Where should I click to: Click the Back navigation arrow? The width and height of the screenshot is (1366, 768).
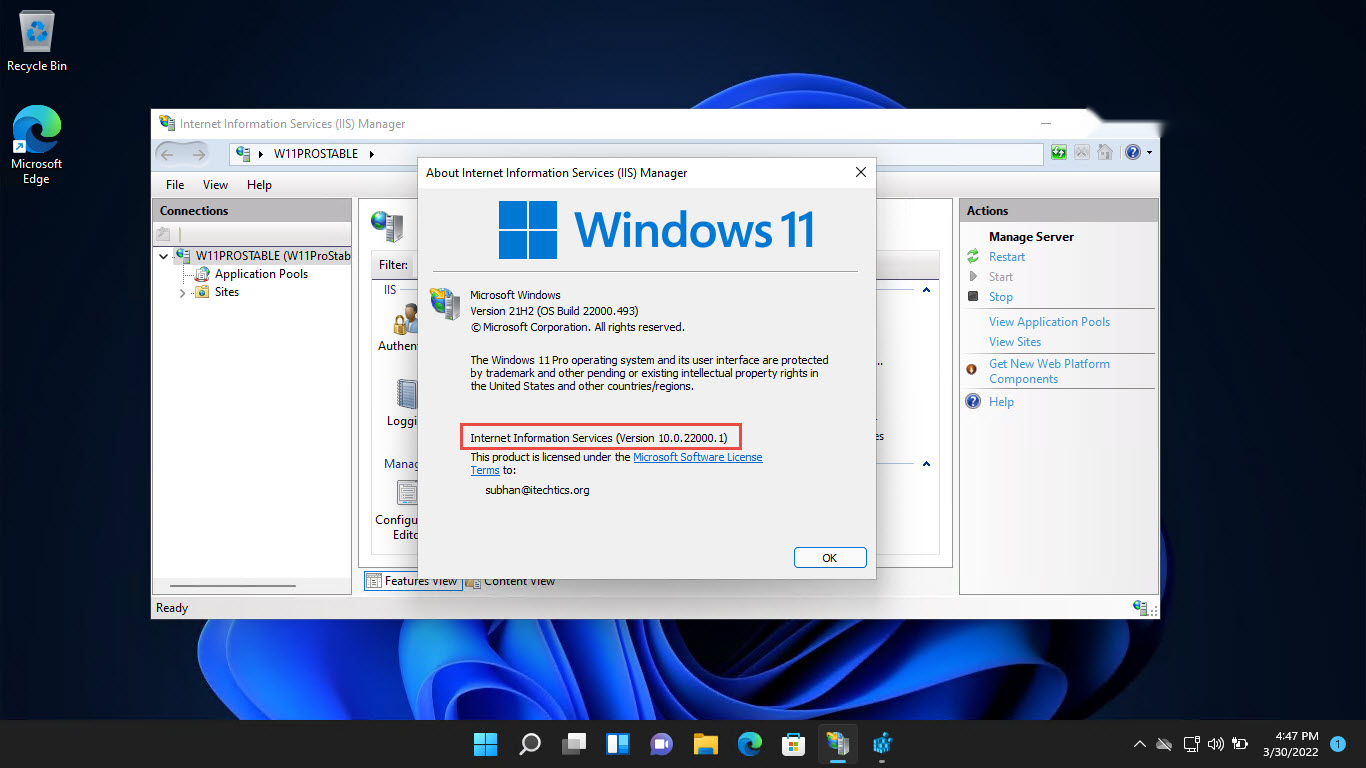point(167,154)
